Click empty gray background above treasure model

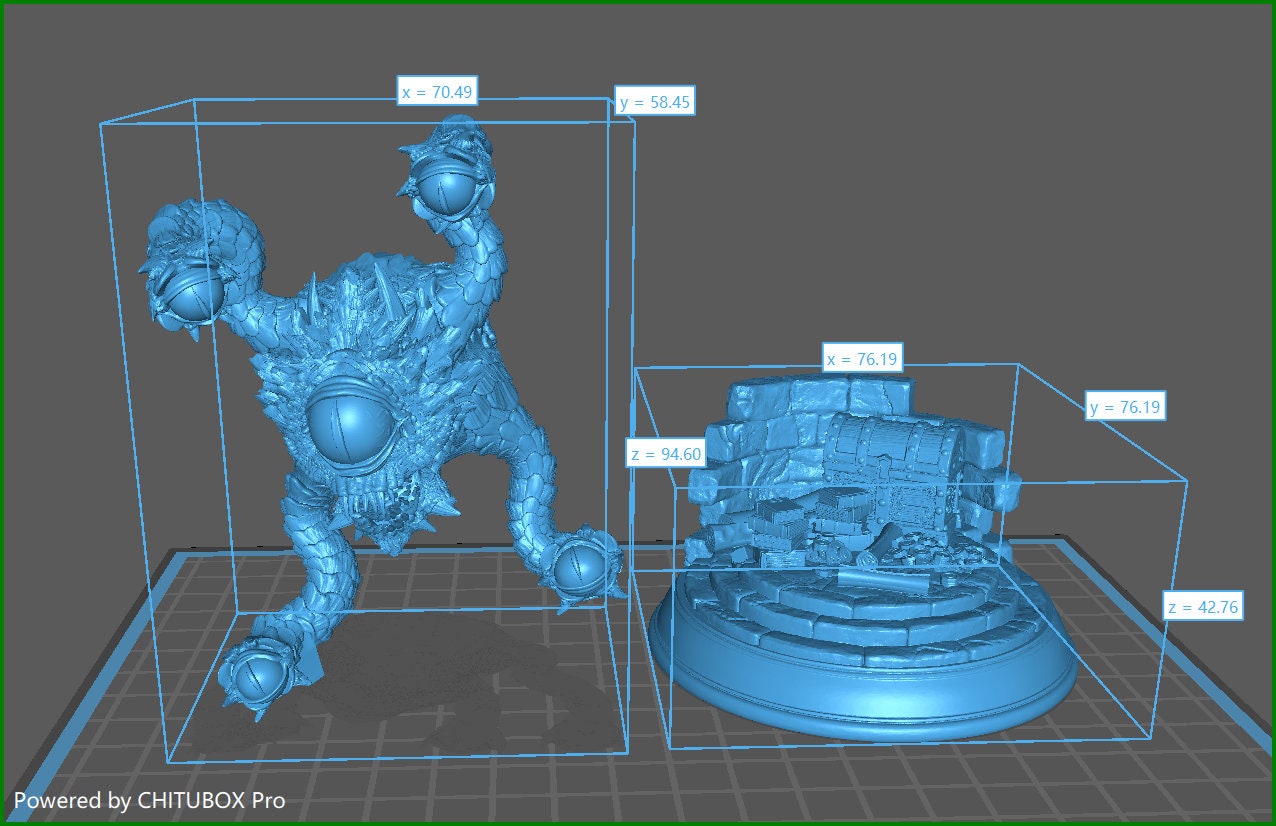click(900, 200)
